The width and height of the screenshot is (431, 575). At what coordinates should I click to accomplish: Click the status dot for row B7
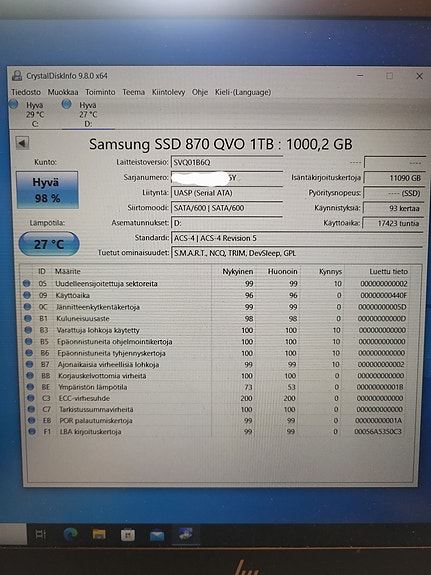[30, 365]
